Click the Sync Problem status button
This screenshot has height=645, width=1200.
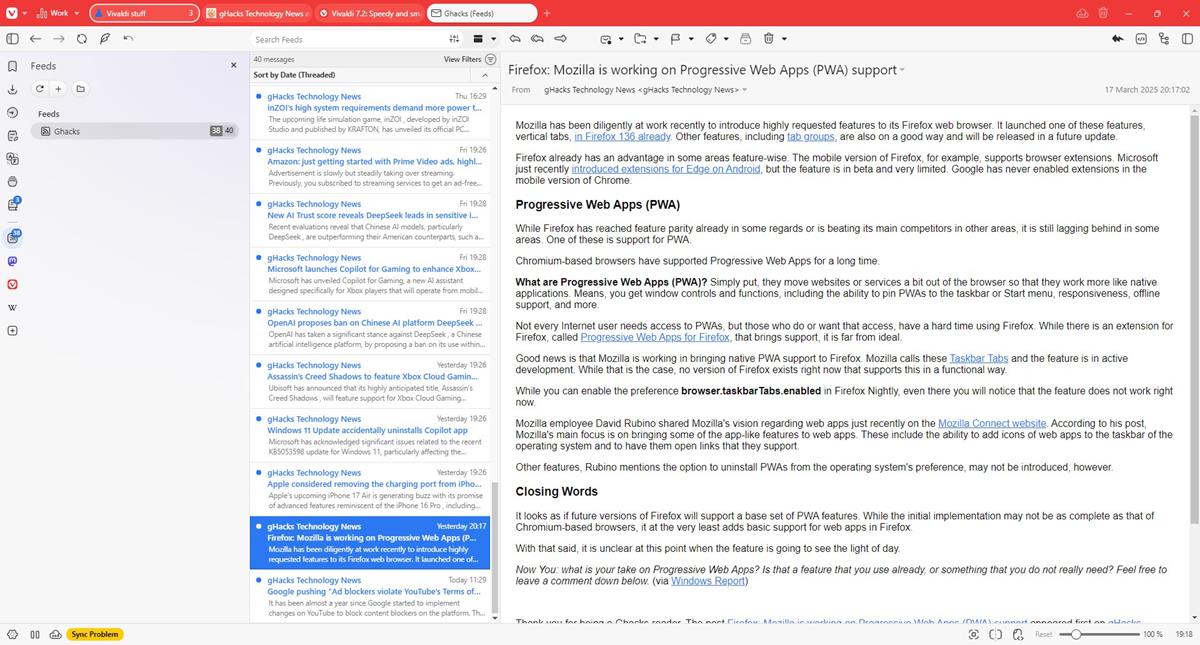[94, 634]
